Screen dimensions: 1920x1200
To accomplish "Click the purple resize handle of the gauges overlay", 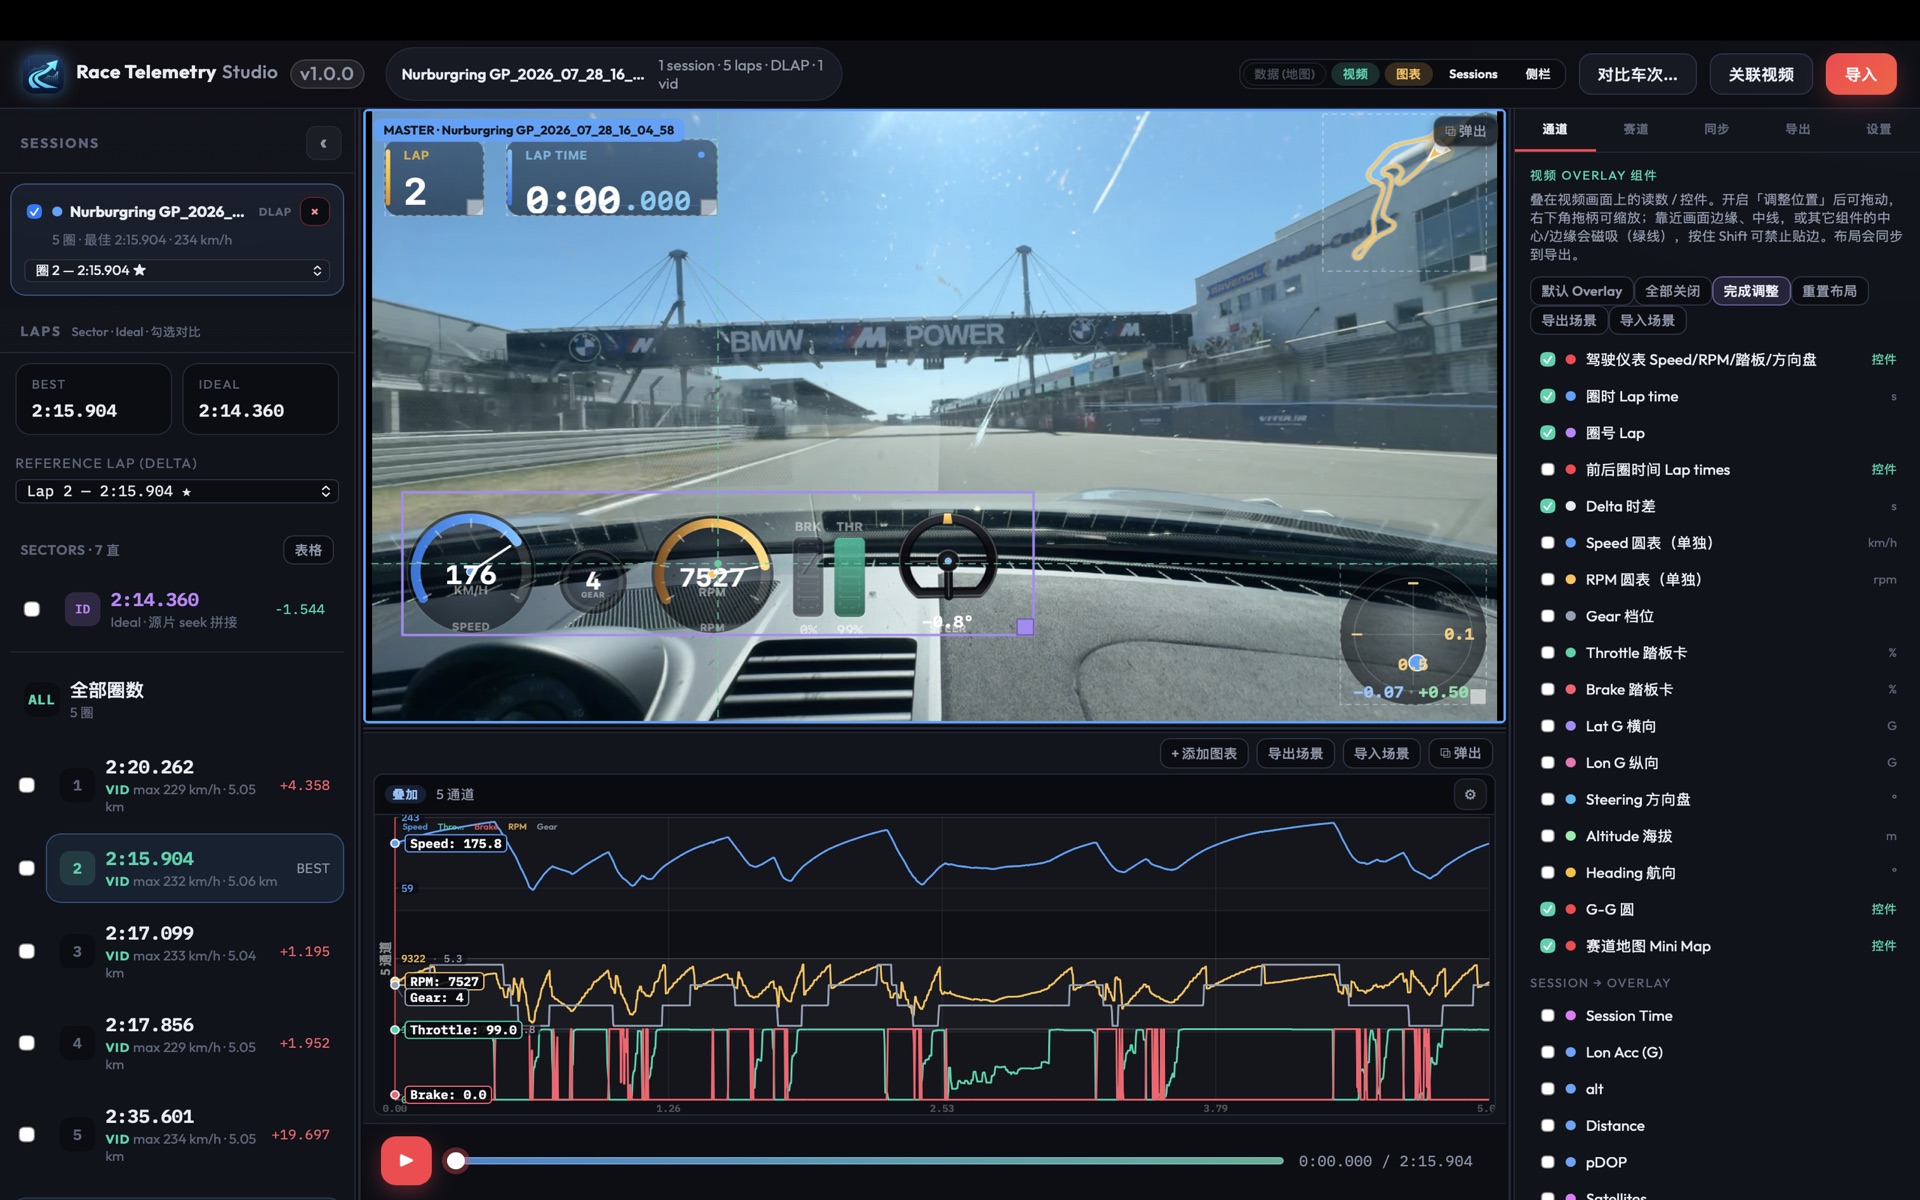I will pos(1025,627).
